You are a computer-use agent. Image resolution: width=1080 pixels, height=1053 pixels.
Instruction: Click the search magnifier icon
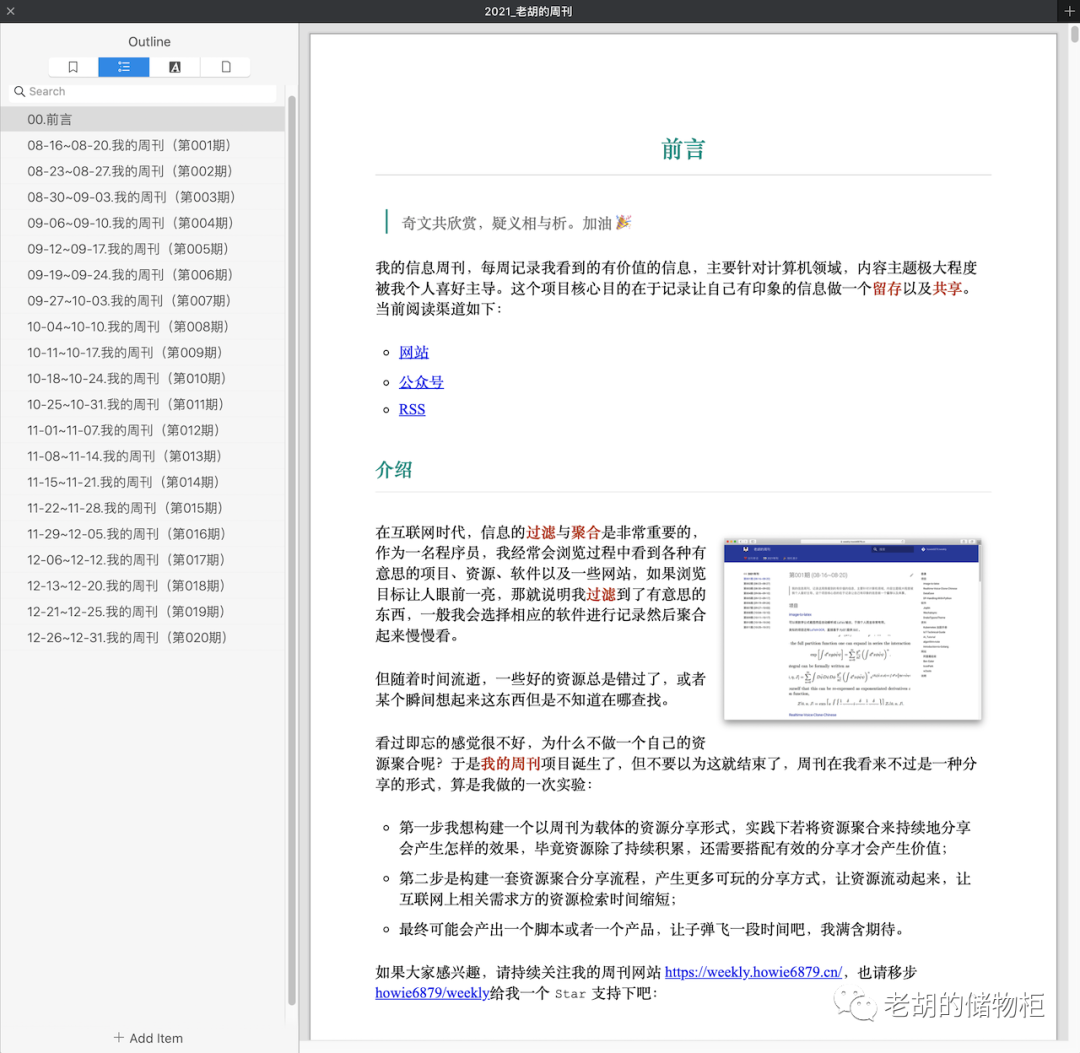pos(20,91)
